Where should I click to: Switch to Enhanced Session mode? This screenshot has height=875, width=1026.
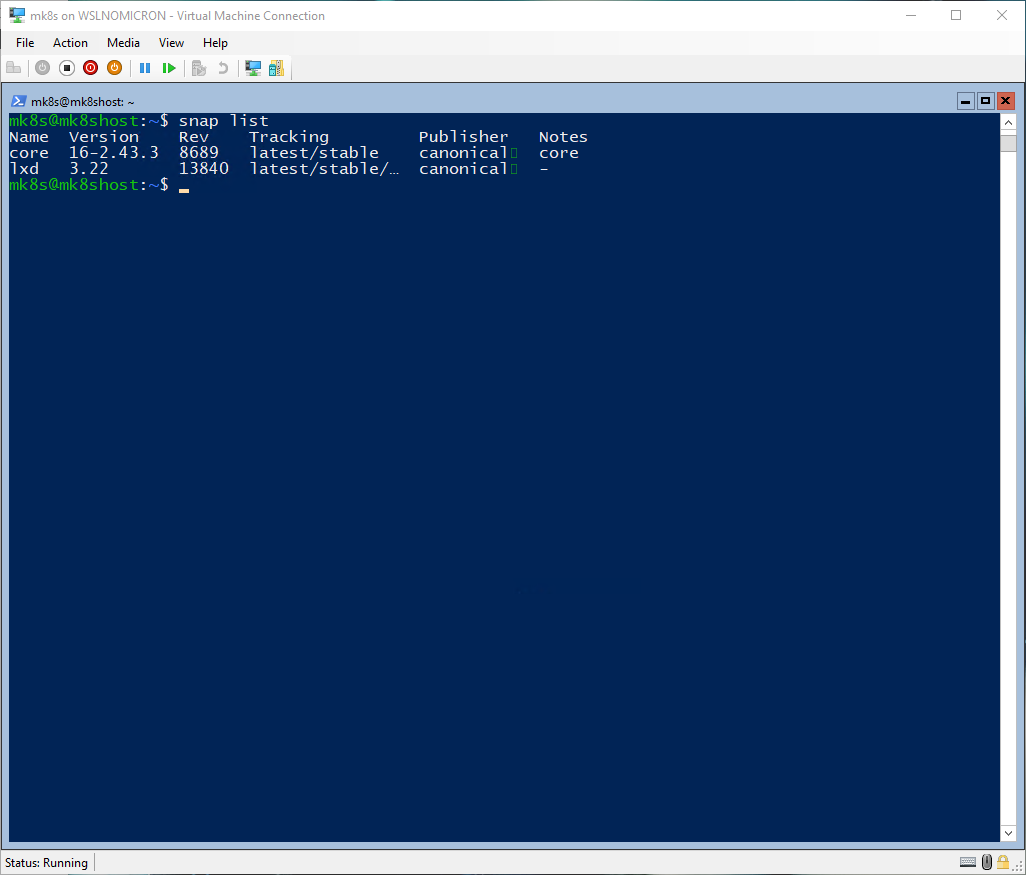click(253, 67)
